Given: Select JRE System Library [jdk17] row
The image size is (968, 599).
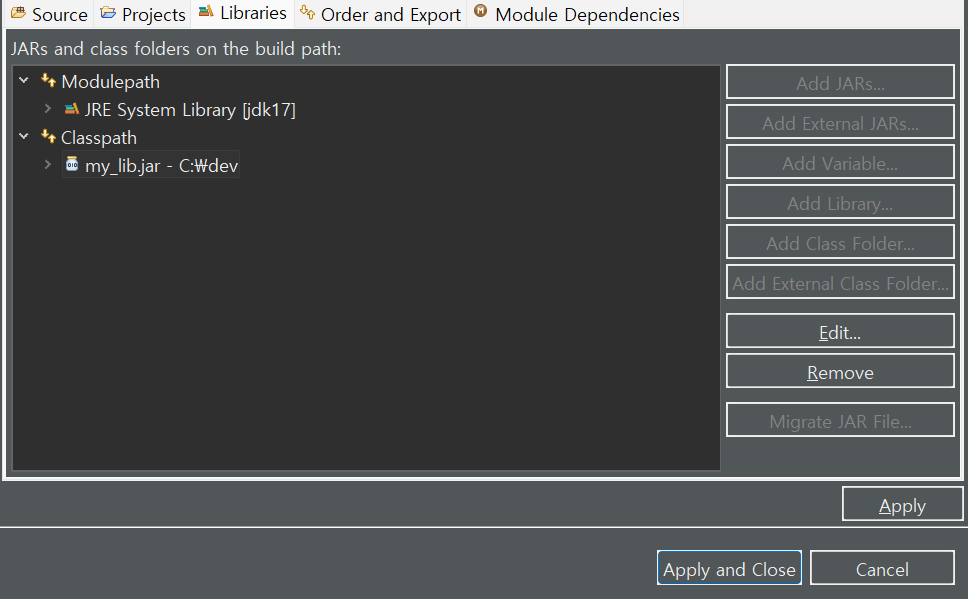Looking at the screenshot, I should click(x=190, y=110).
